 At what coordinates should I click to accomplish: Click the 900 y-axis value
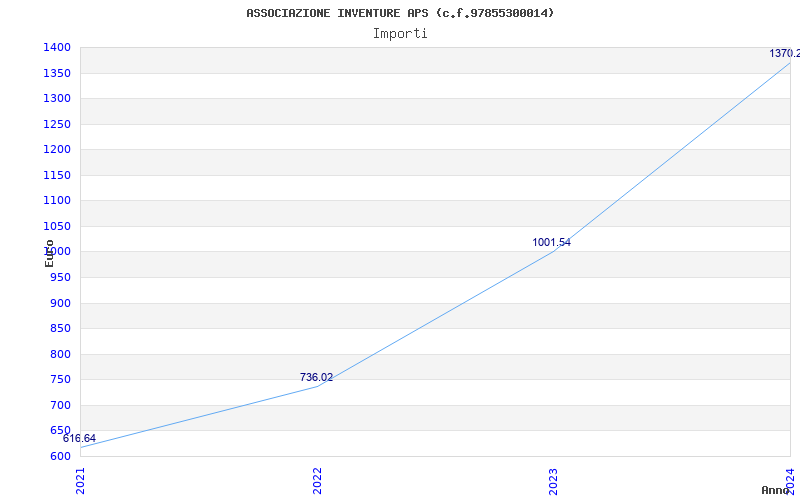point(60,303)
